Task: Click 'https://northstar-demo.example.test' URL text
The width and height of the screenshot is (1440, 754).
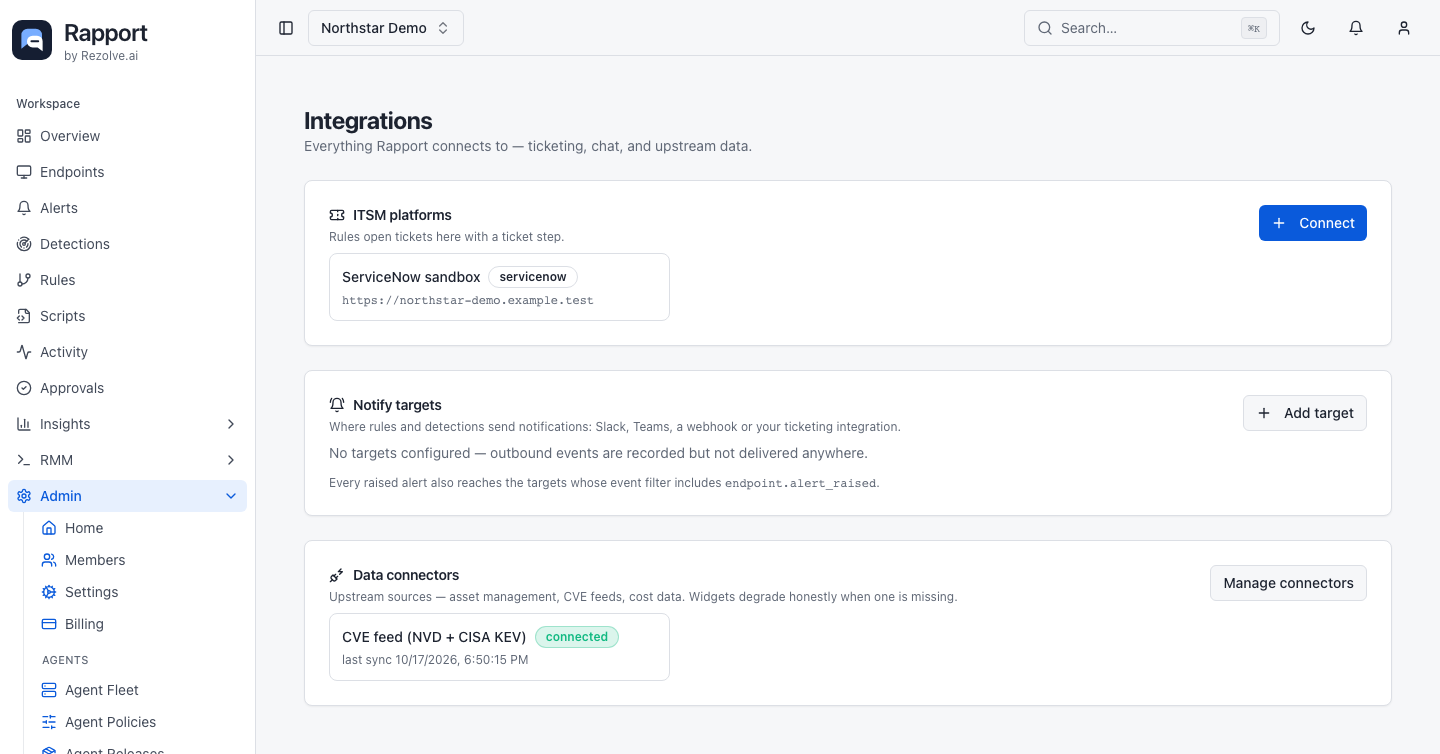Action: tap(468, 300)
